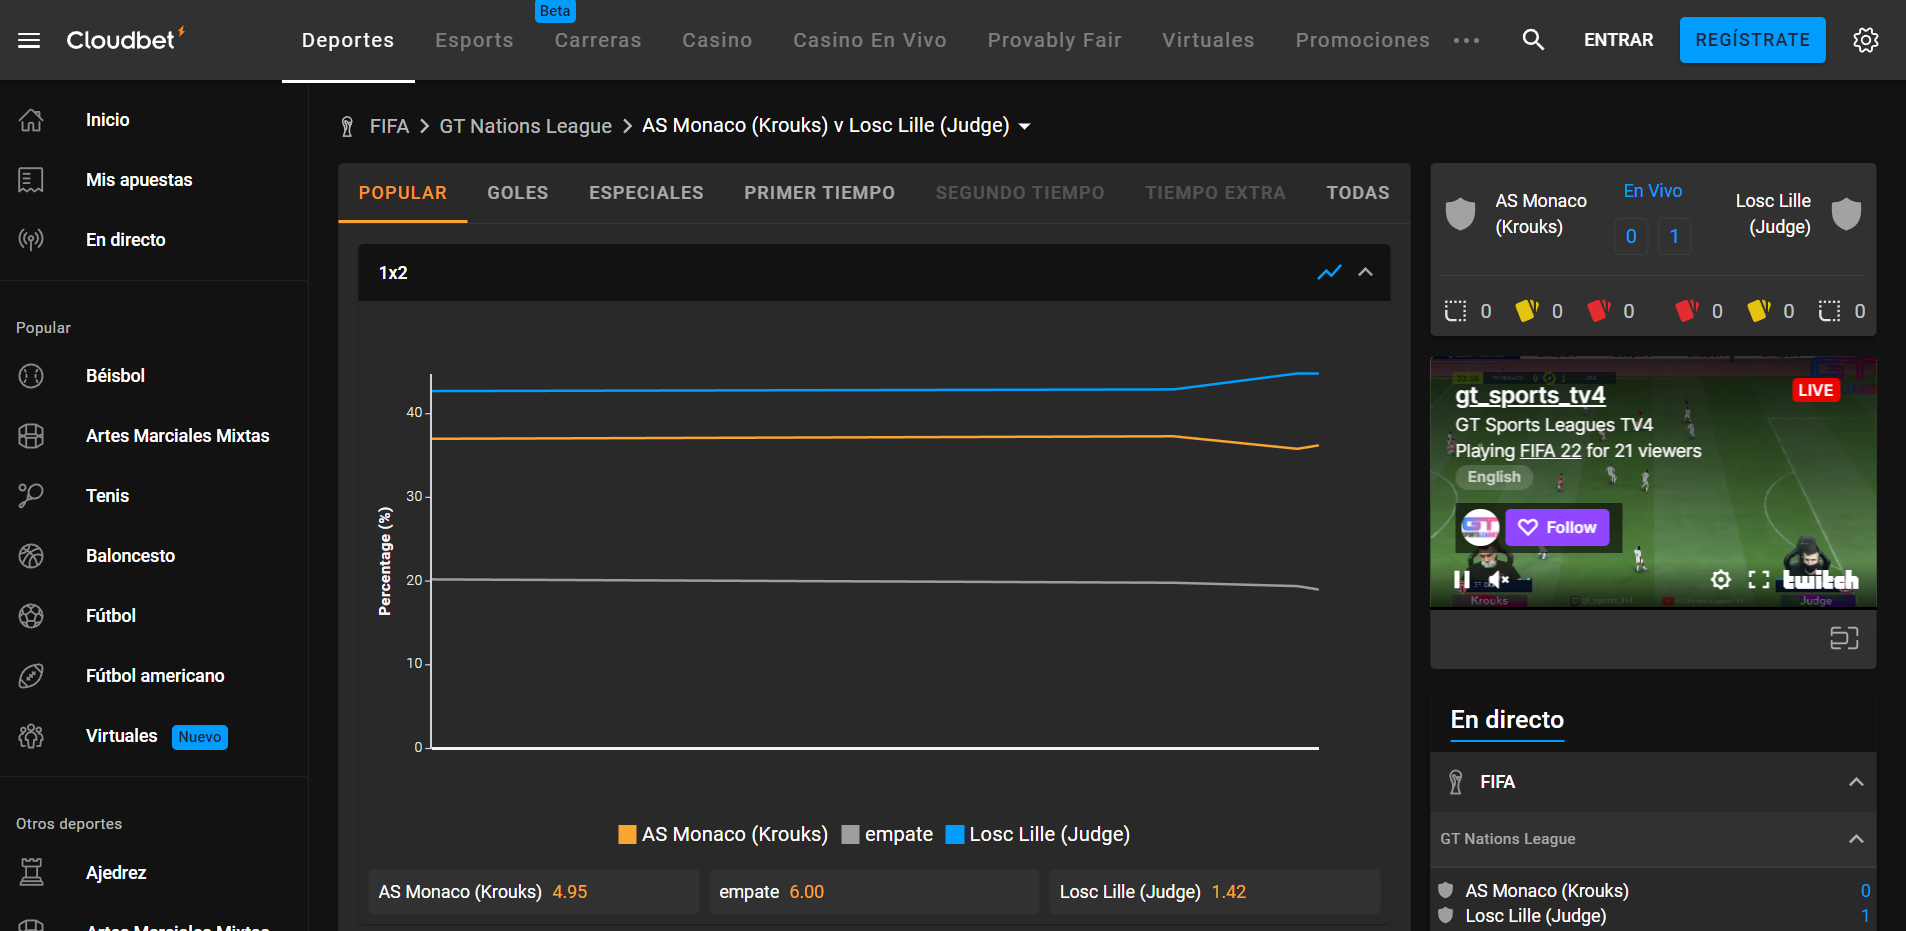Click the Artes Marciales Mixtas icon

tap(31, 436)
